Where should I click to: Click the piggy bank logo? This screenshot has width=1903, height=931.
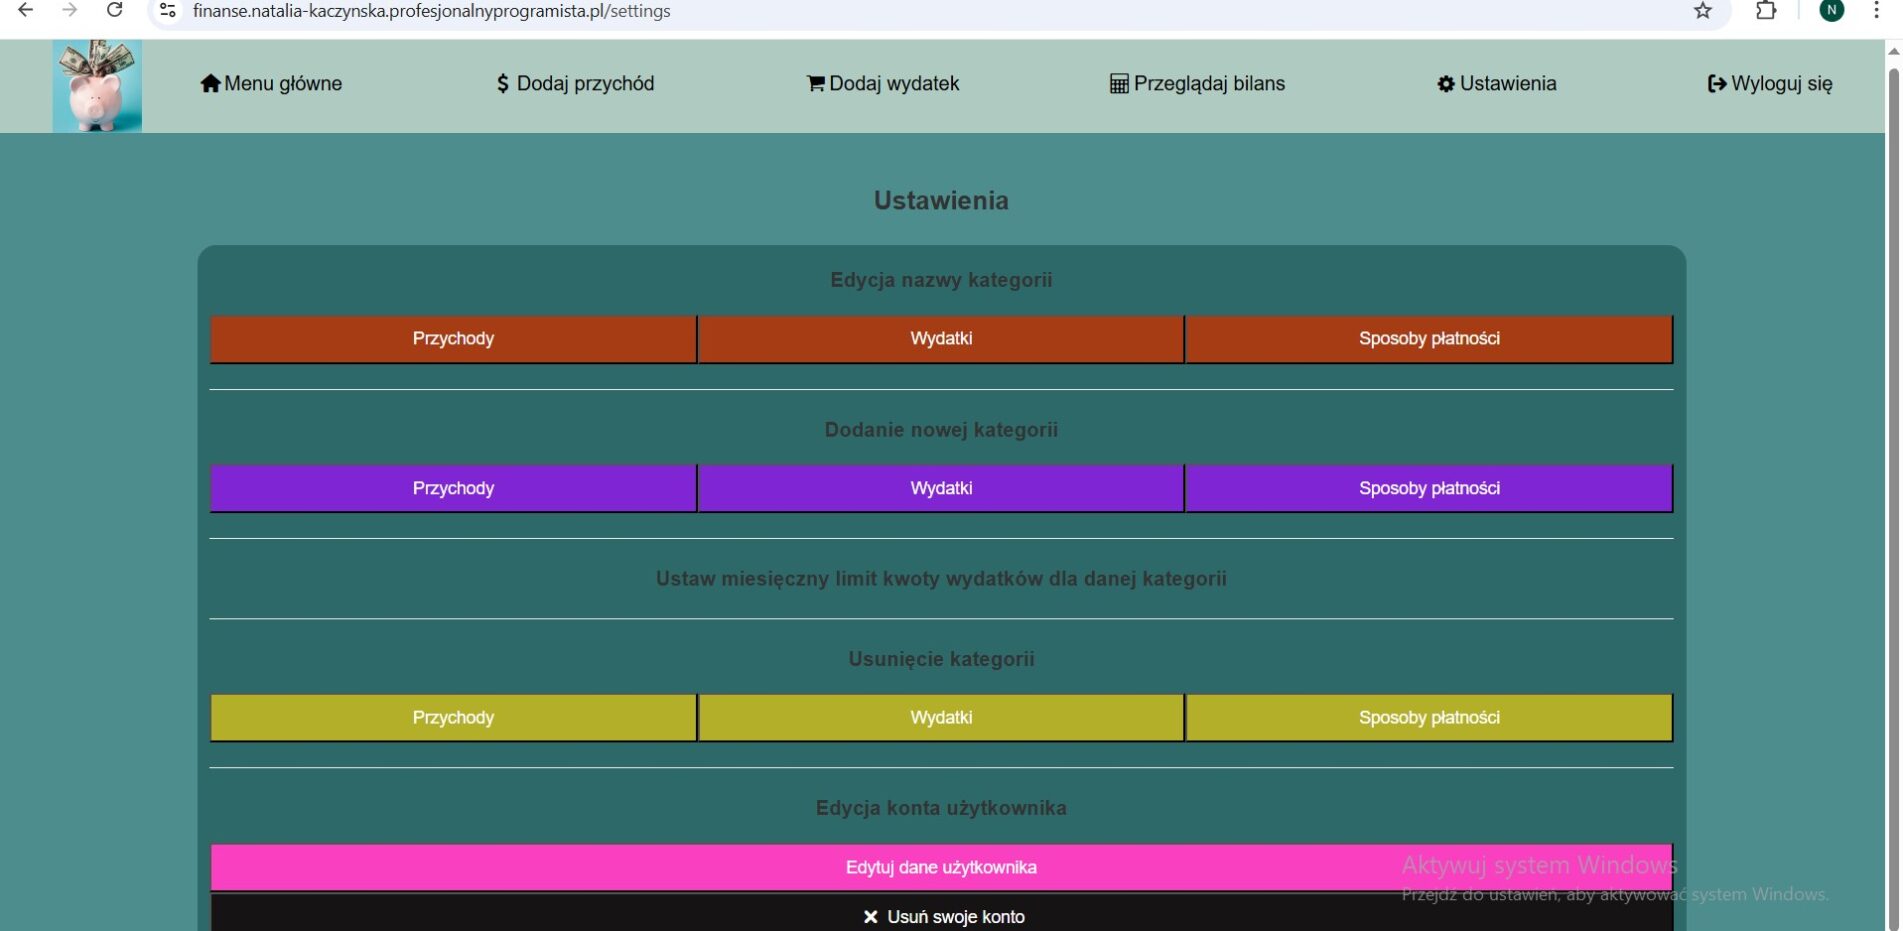pos(97,85)
